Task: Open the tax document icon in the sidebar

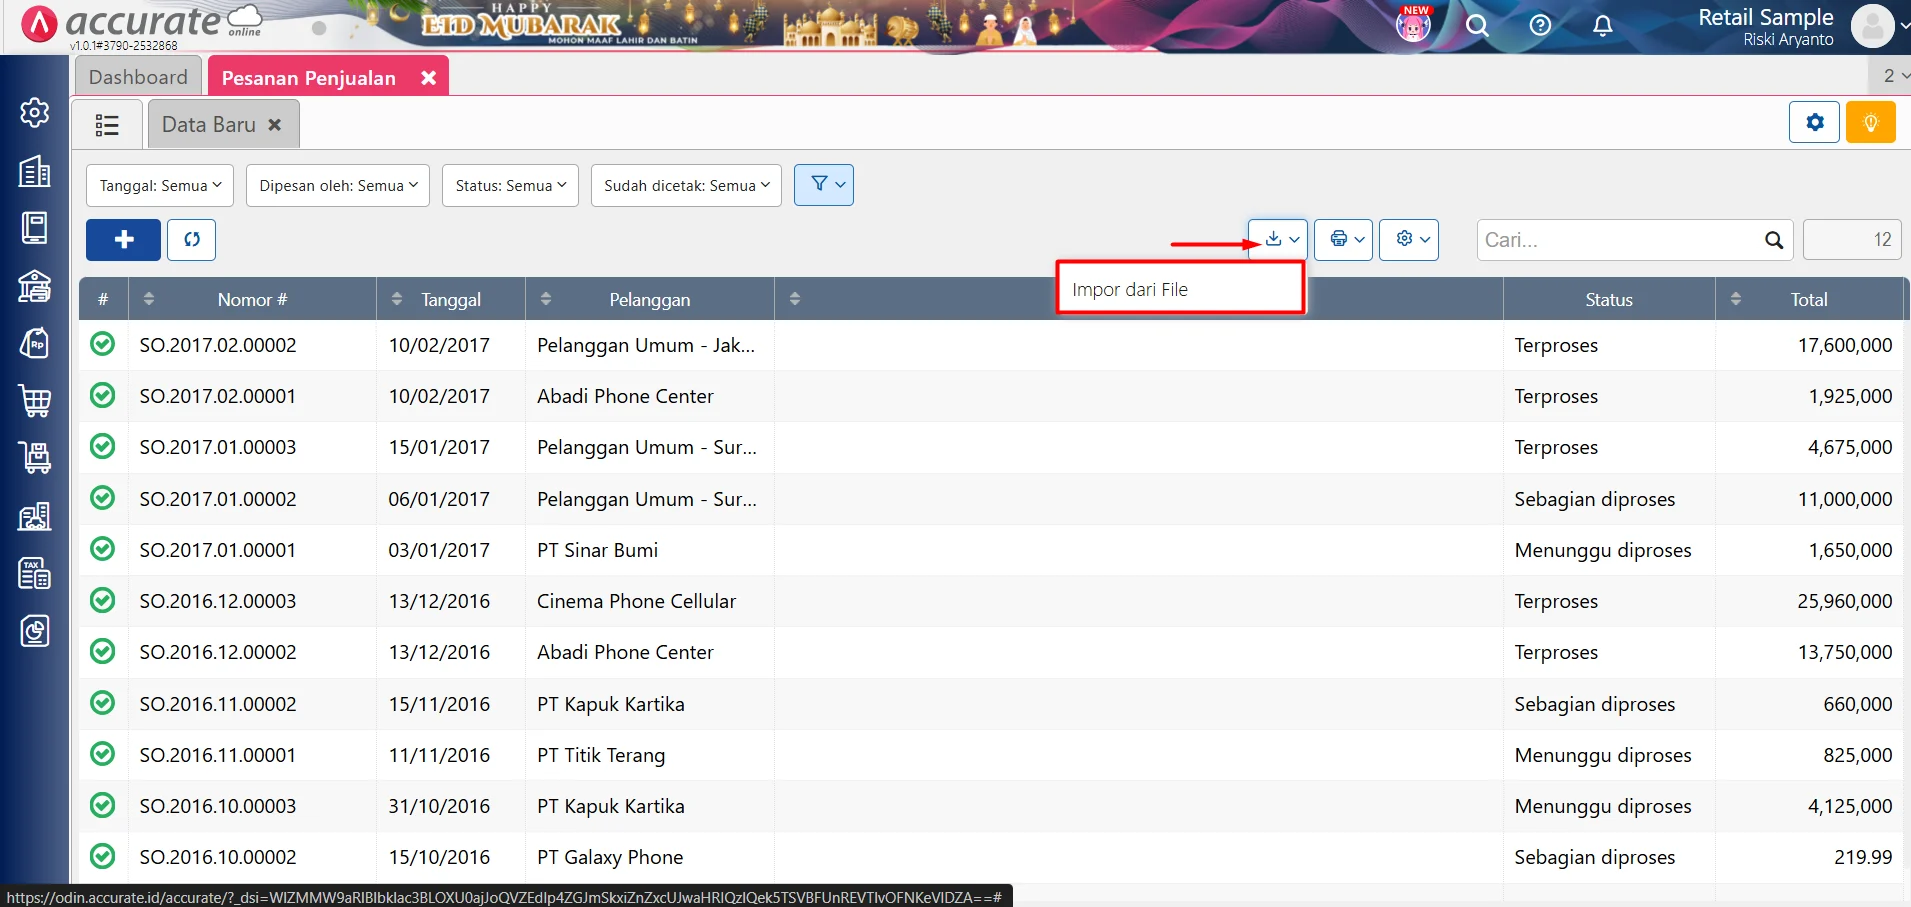Action: [35, 573]
